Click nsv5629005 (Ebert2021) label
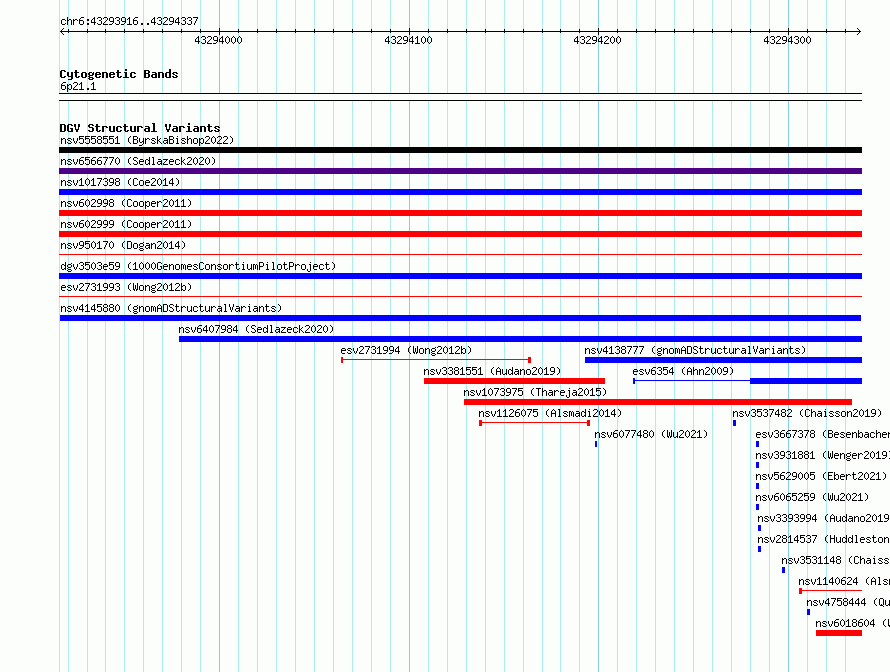This screenshot has height=672, width=890. coord(821,476)
